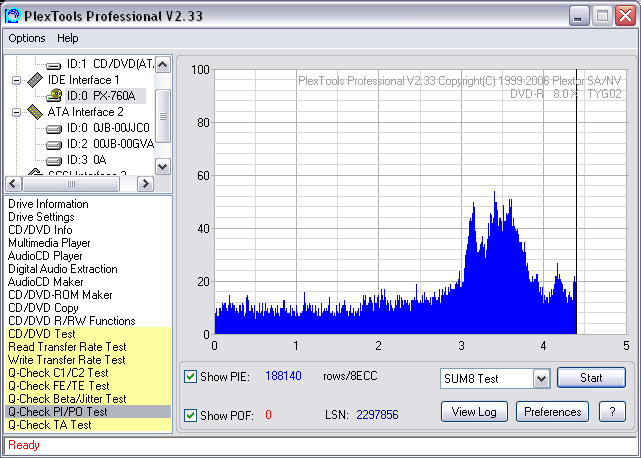This screenshot has width=641, height=458.
Task: Click the horizontal scroll-right arrow
Action: click(x=145, y=184)
